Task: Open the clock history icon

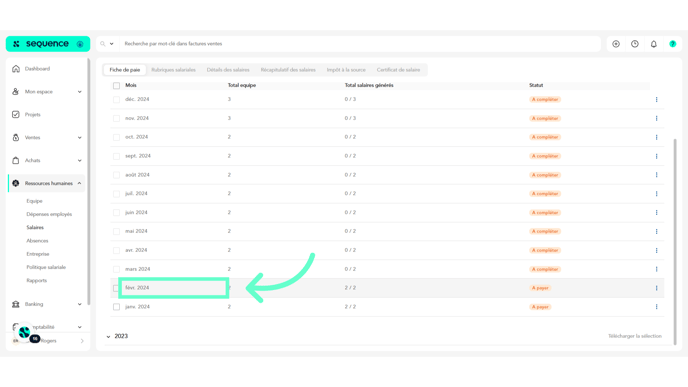Action: pos(635,44)
